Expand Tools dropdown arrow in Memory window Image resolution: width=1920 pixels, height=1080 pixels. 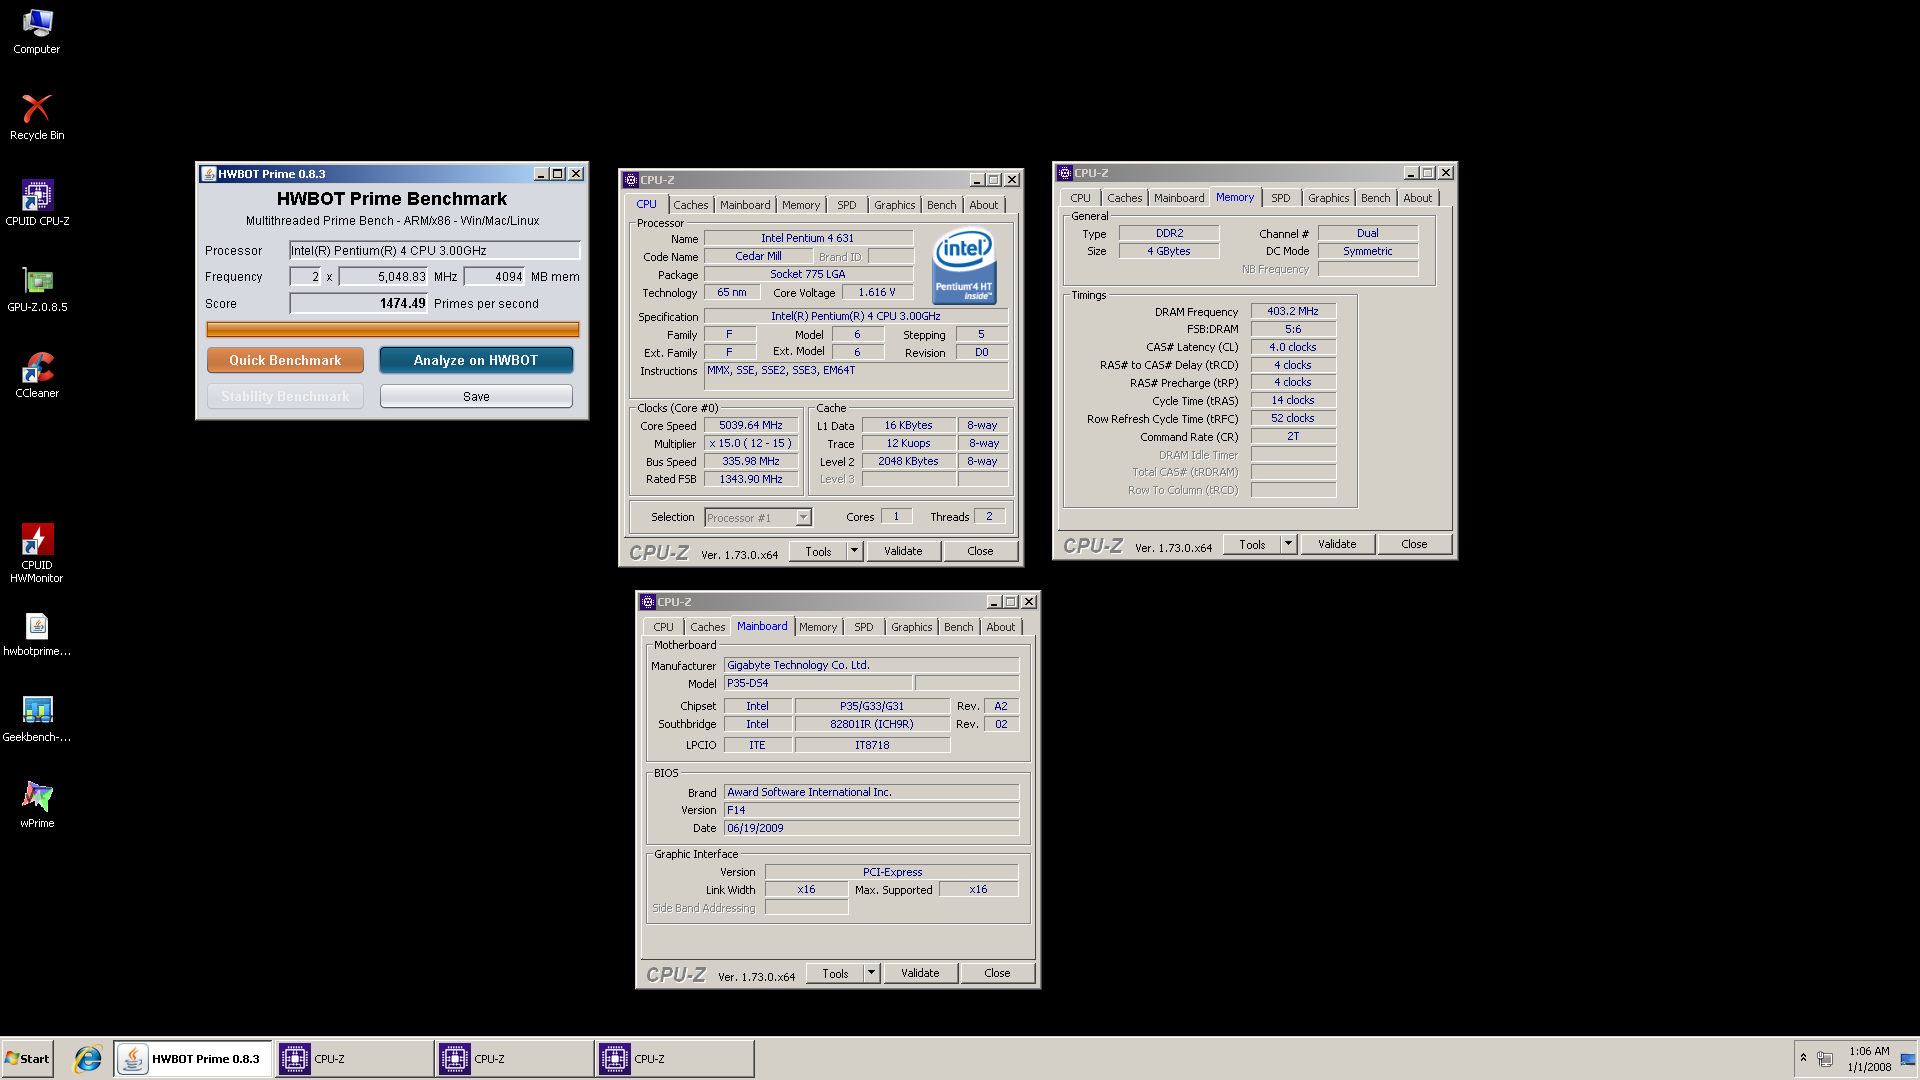coord(1288,545)
